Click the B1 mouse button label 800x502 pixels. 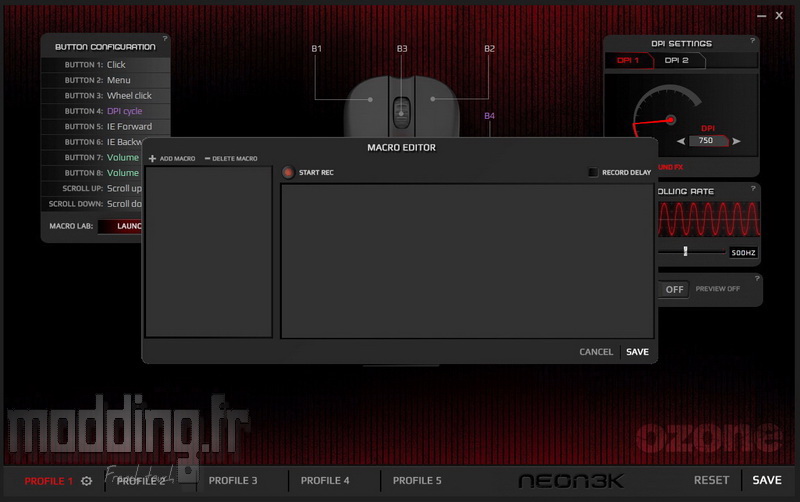tap(316, 48)
